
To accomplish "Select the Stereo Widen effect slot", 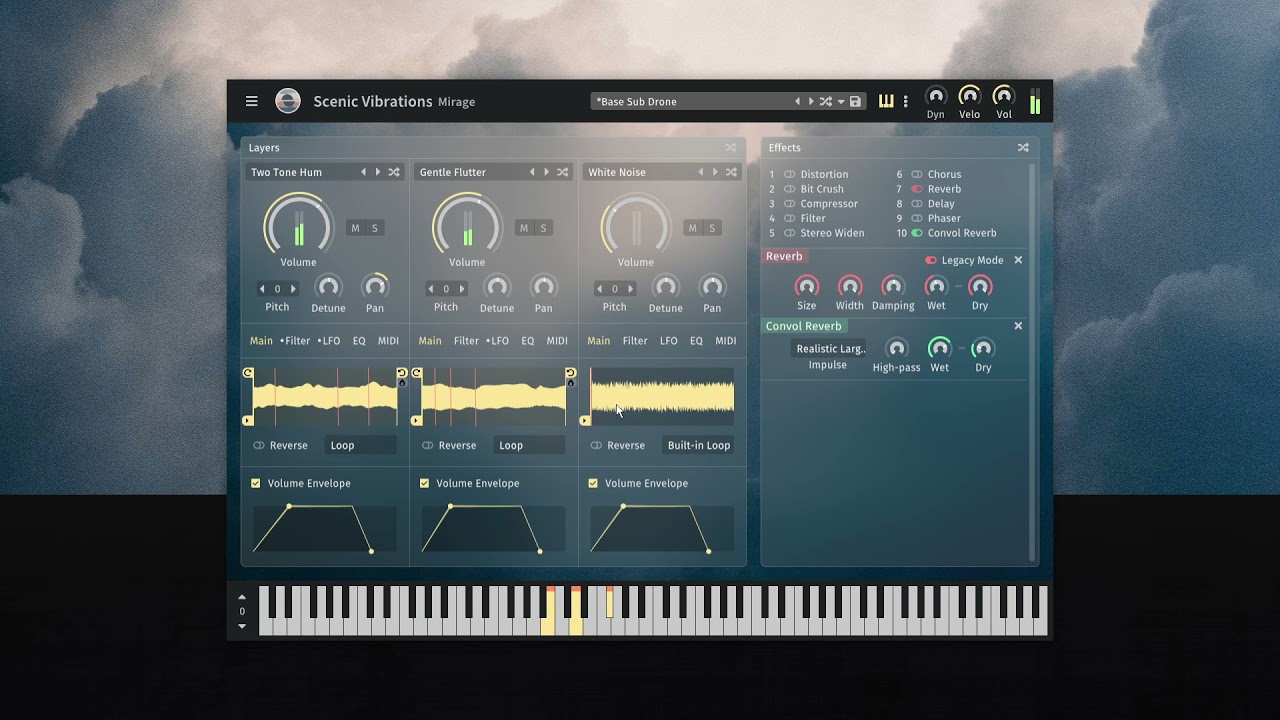I will point(831,233).
